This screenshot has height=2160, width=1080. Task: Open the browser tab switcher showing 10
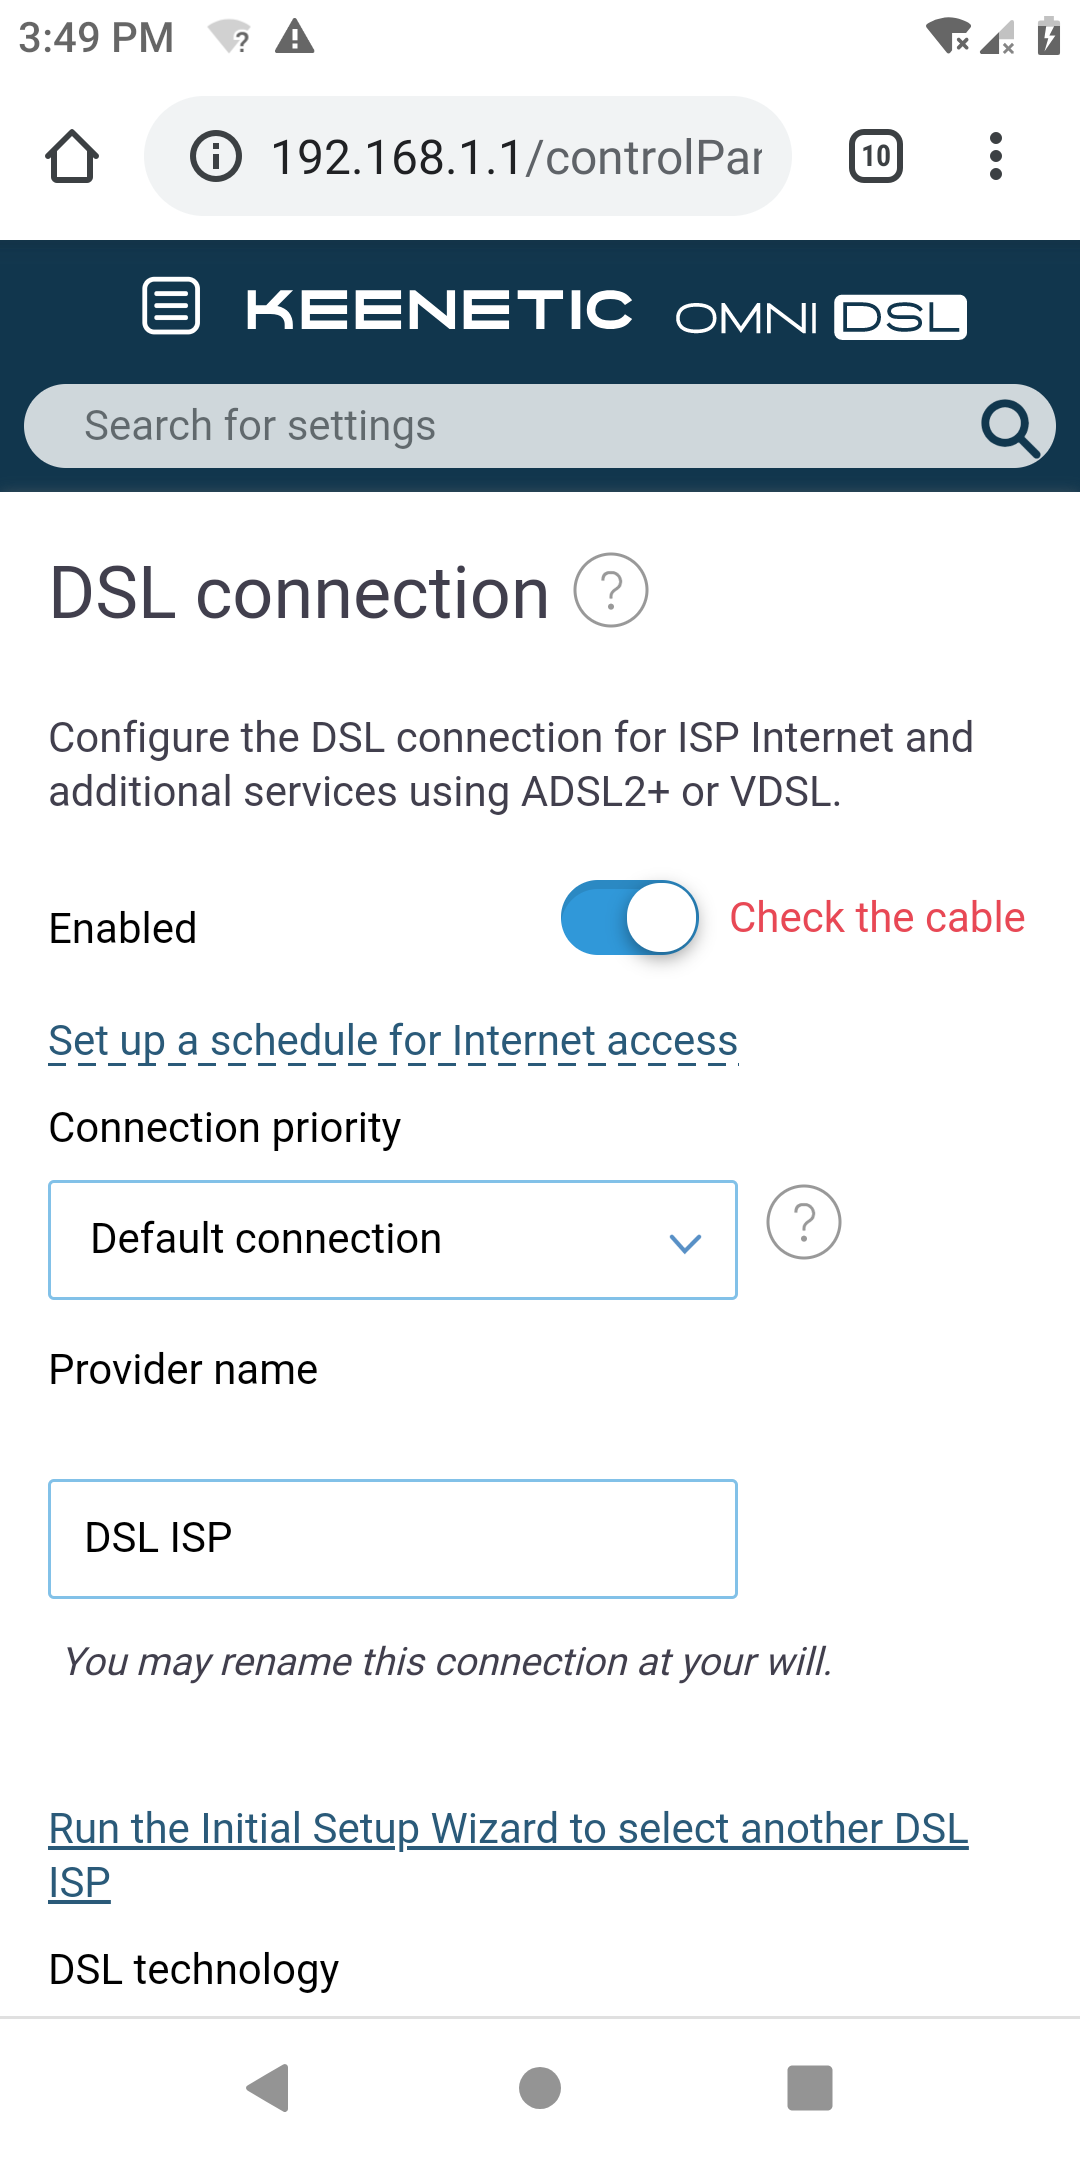pyautogui.click(x=876, y=156)
